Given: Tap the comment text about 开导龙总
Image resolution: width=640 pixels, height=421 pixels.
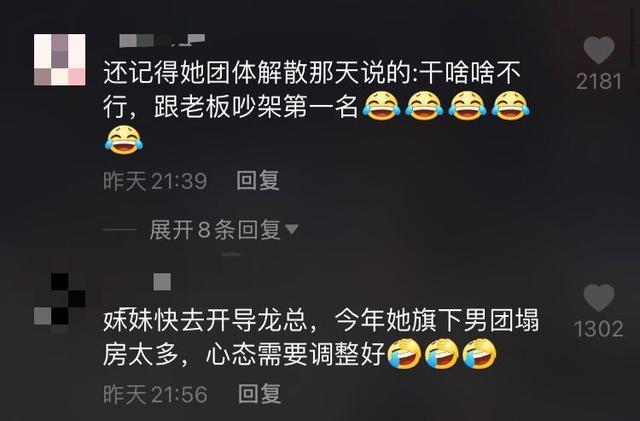Looking at the screenshot, I should (321, 337).
